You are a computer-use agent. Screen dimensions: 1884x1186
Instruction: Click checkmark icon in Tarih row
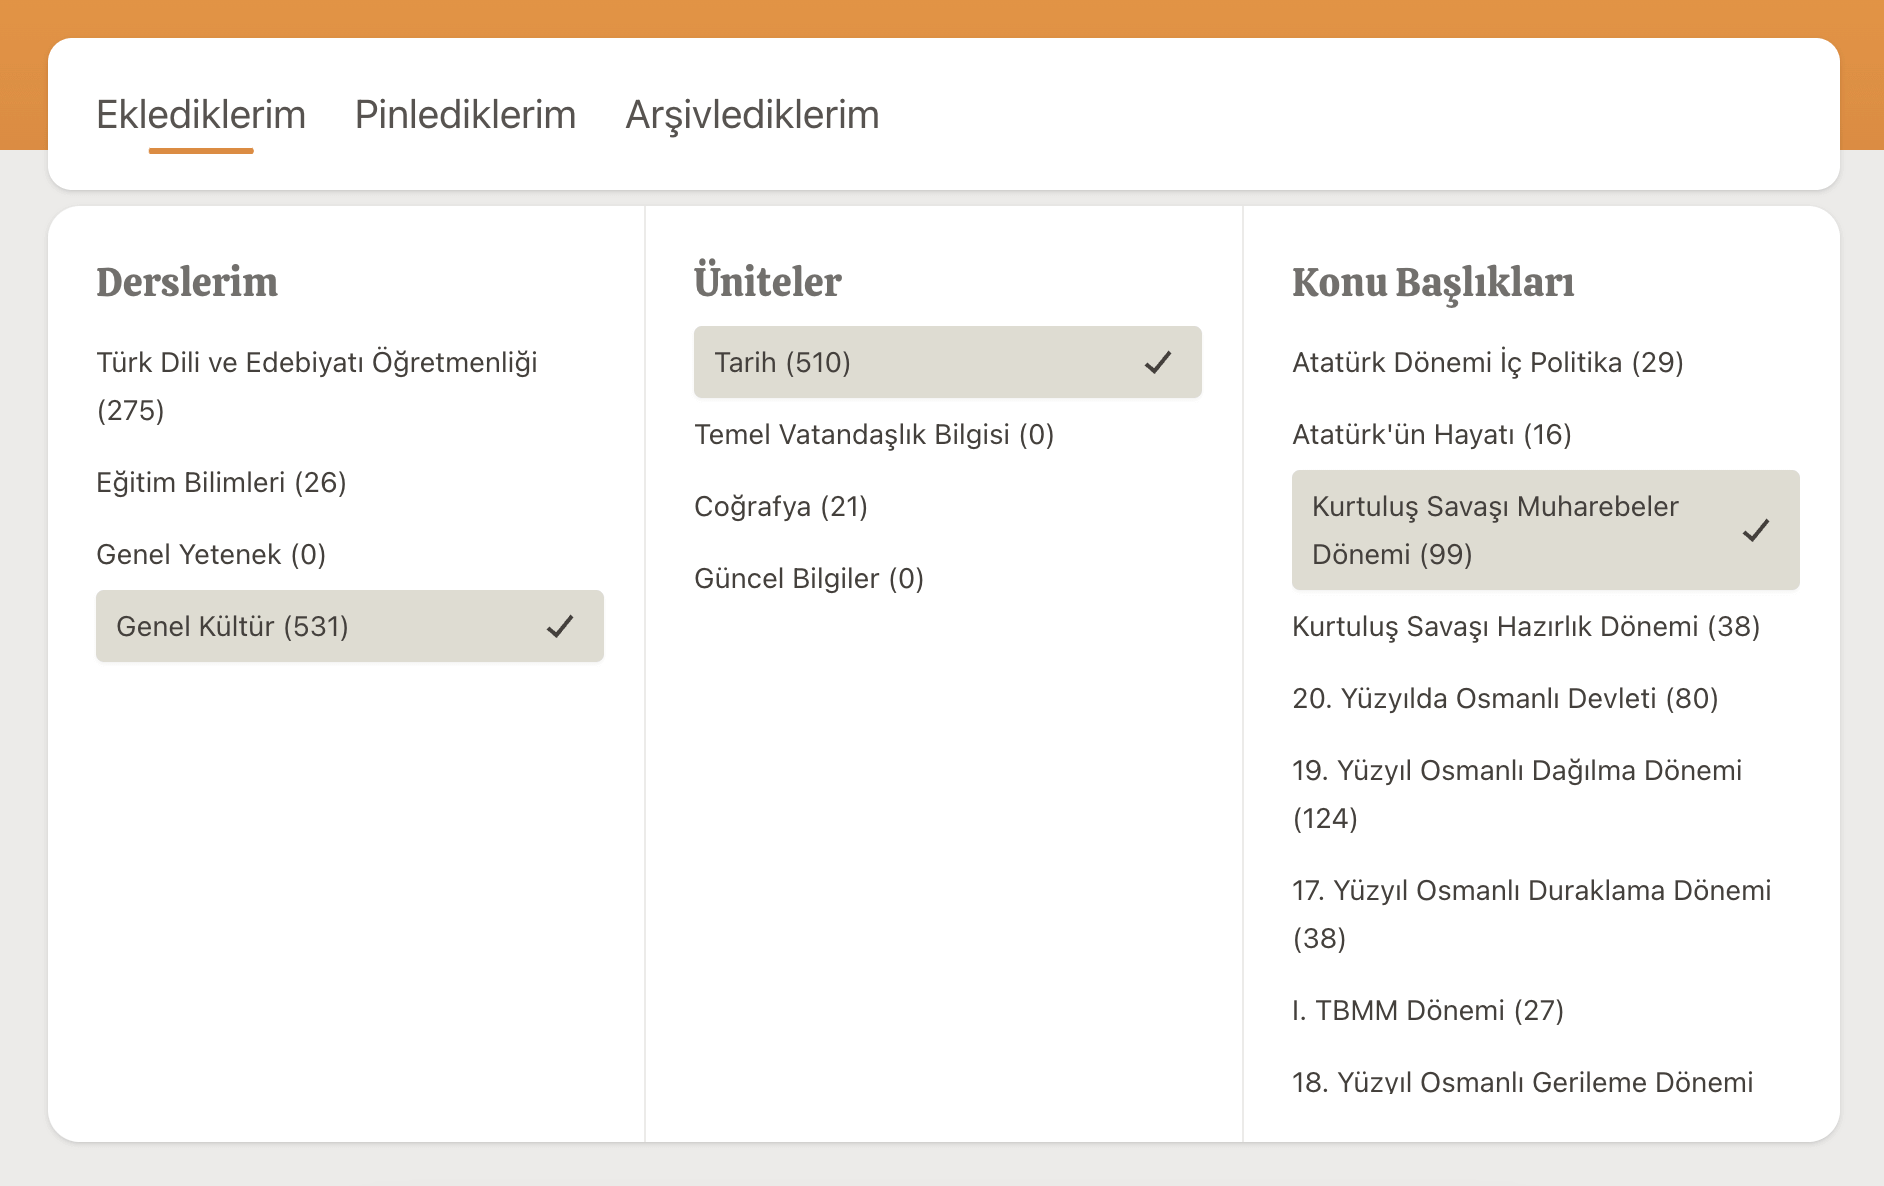(1158, 362)
